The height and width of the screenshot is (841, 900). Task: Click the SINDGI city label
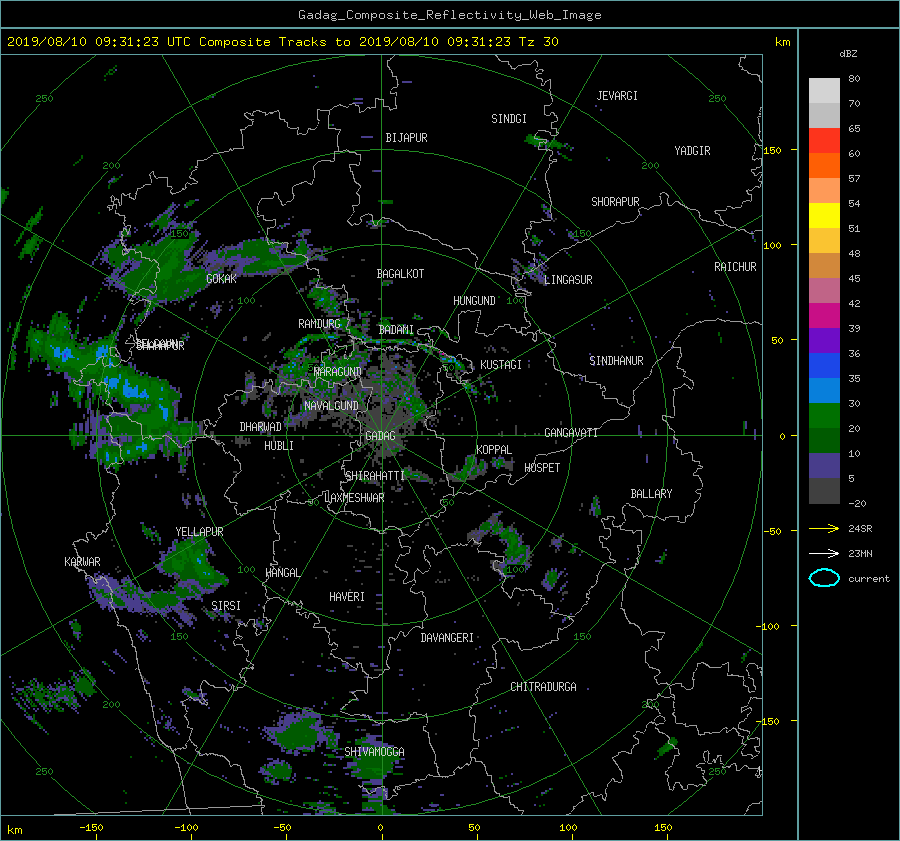509,119
